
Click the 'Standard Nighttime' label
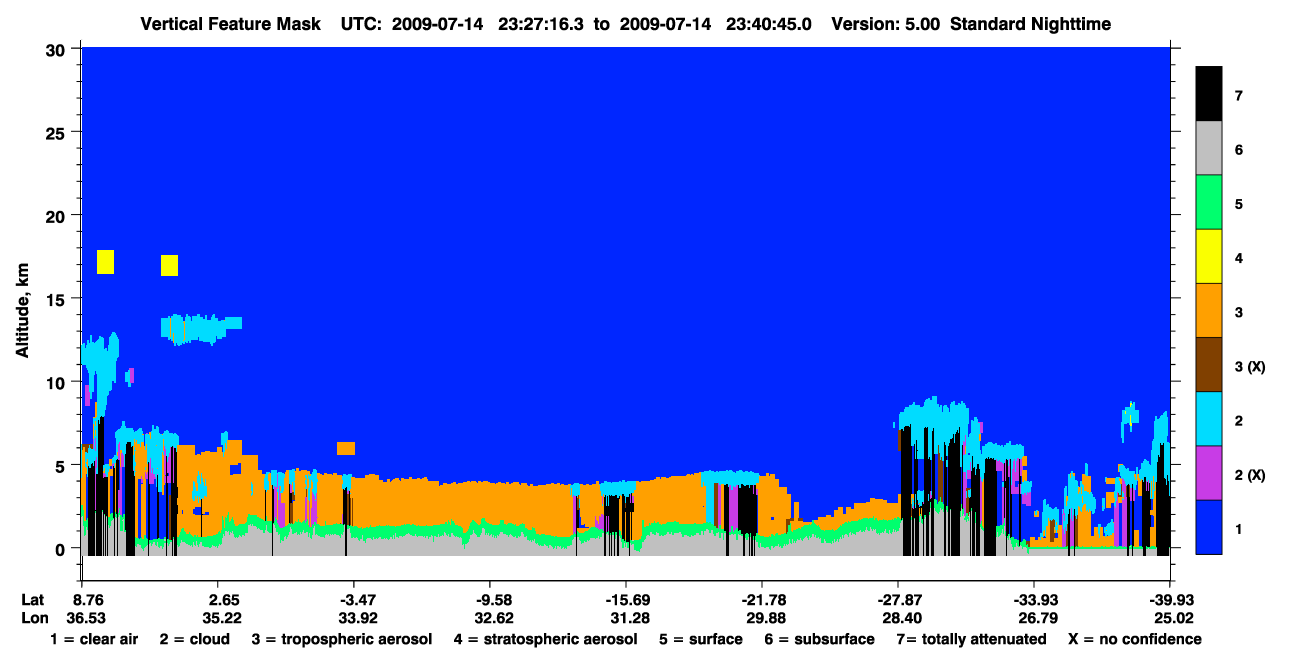click(1029, 23)
